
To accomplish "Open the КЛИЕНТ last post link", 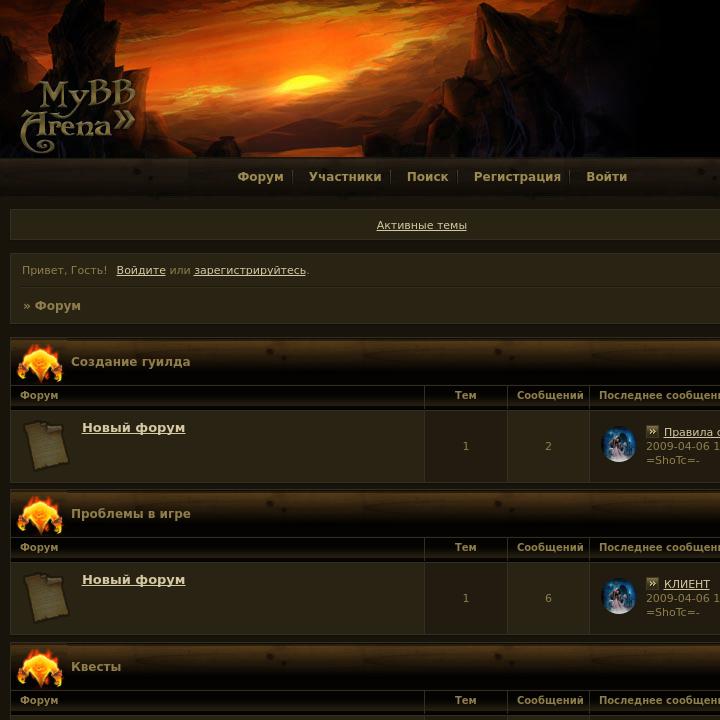I will coord(686,584).
